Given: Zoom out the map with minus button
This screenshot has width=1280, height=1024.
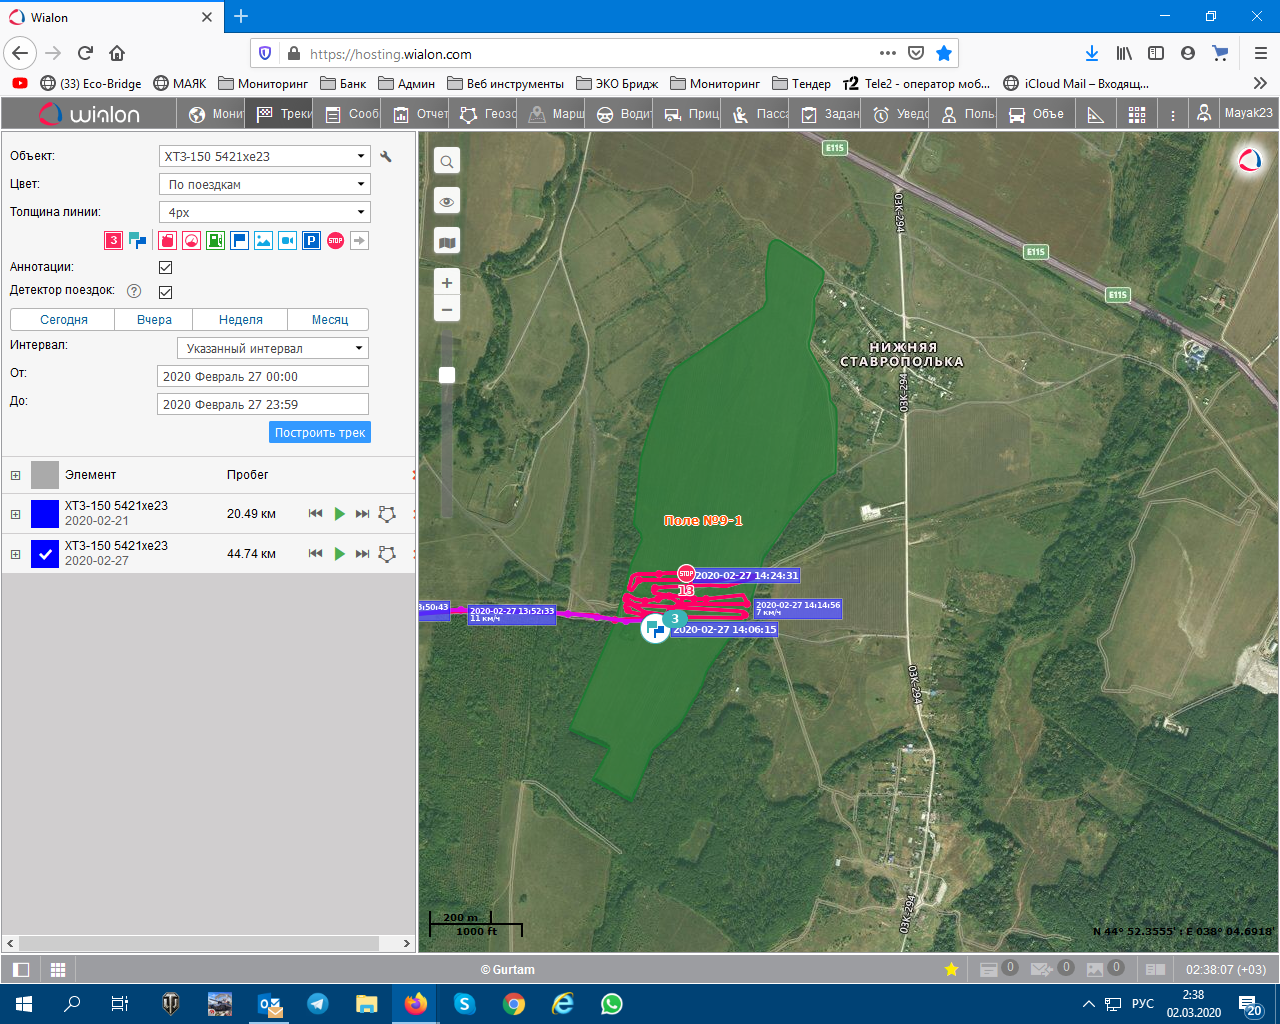Looking at the screenshot, I should click(447, 310).
